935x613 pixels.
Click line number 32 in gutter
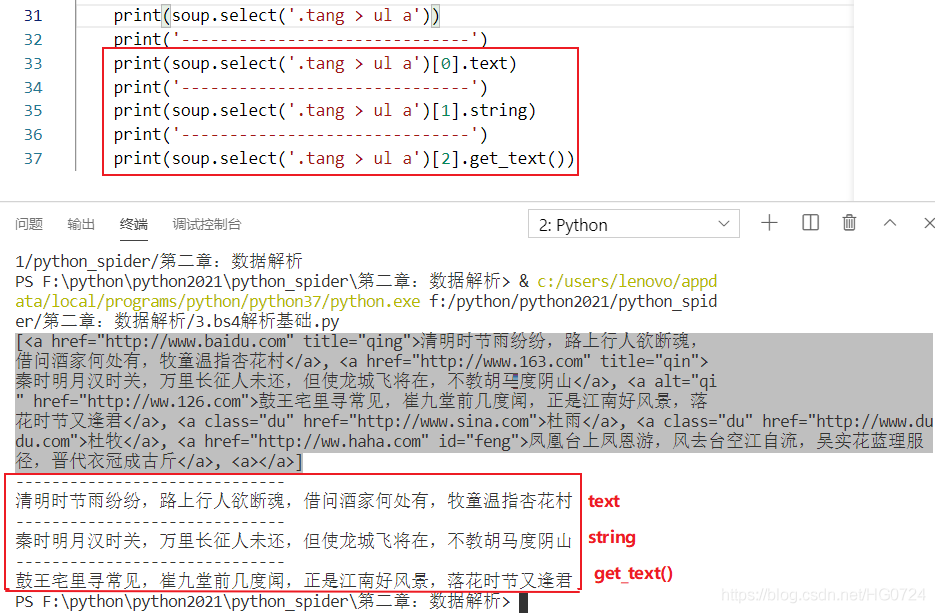[x=33, y=39]
